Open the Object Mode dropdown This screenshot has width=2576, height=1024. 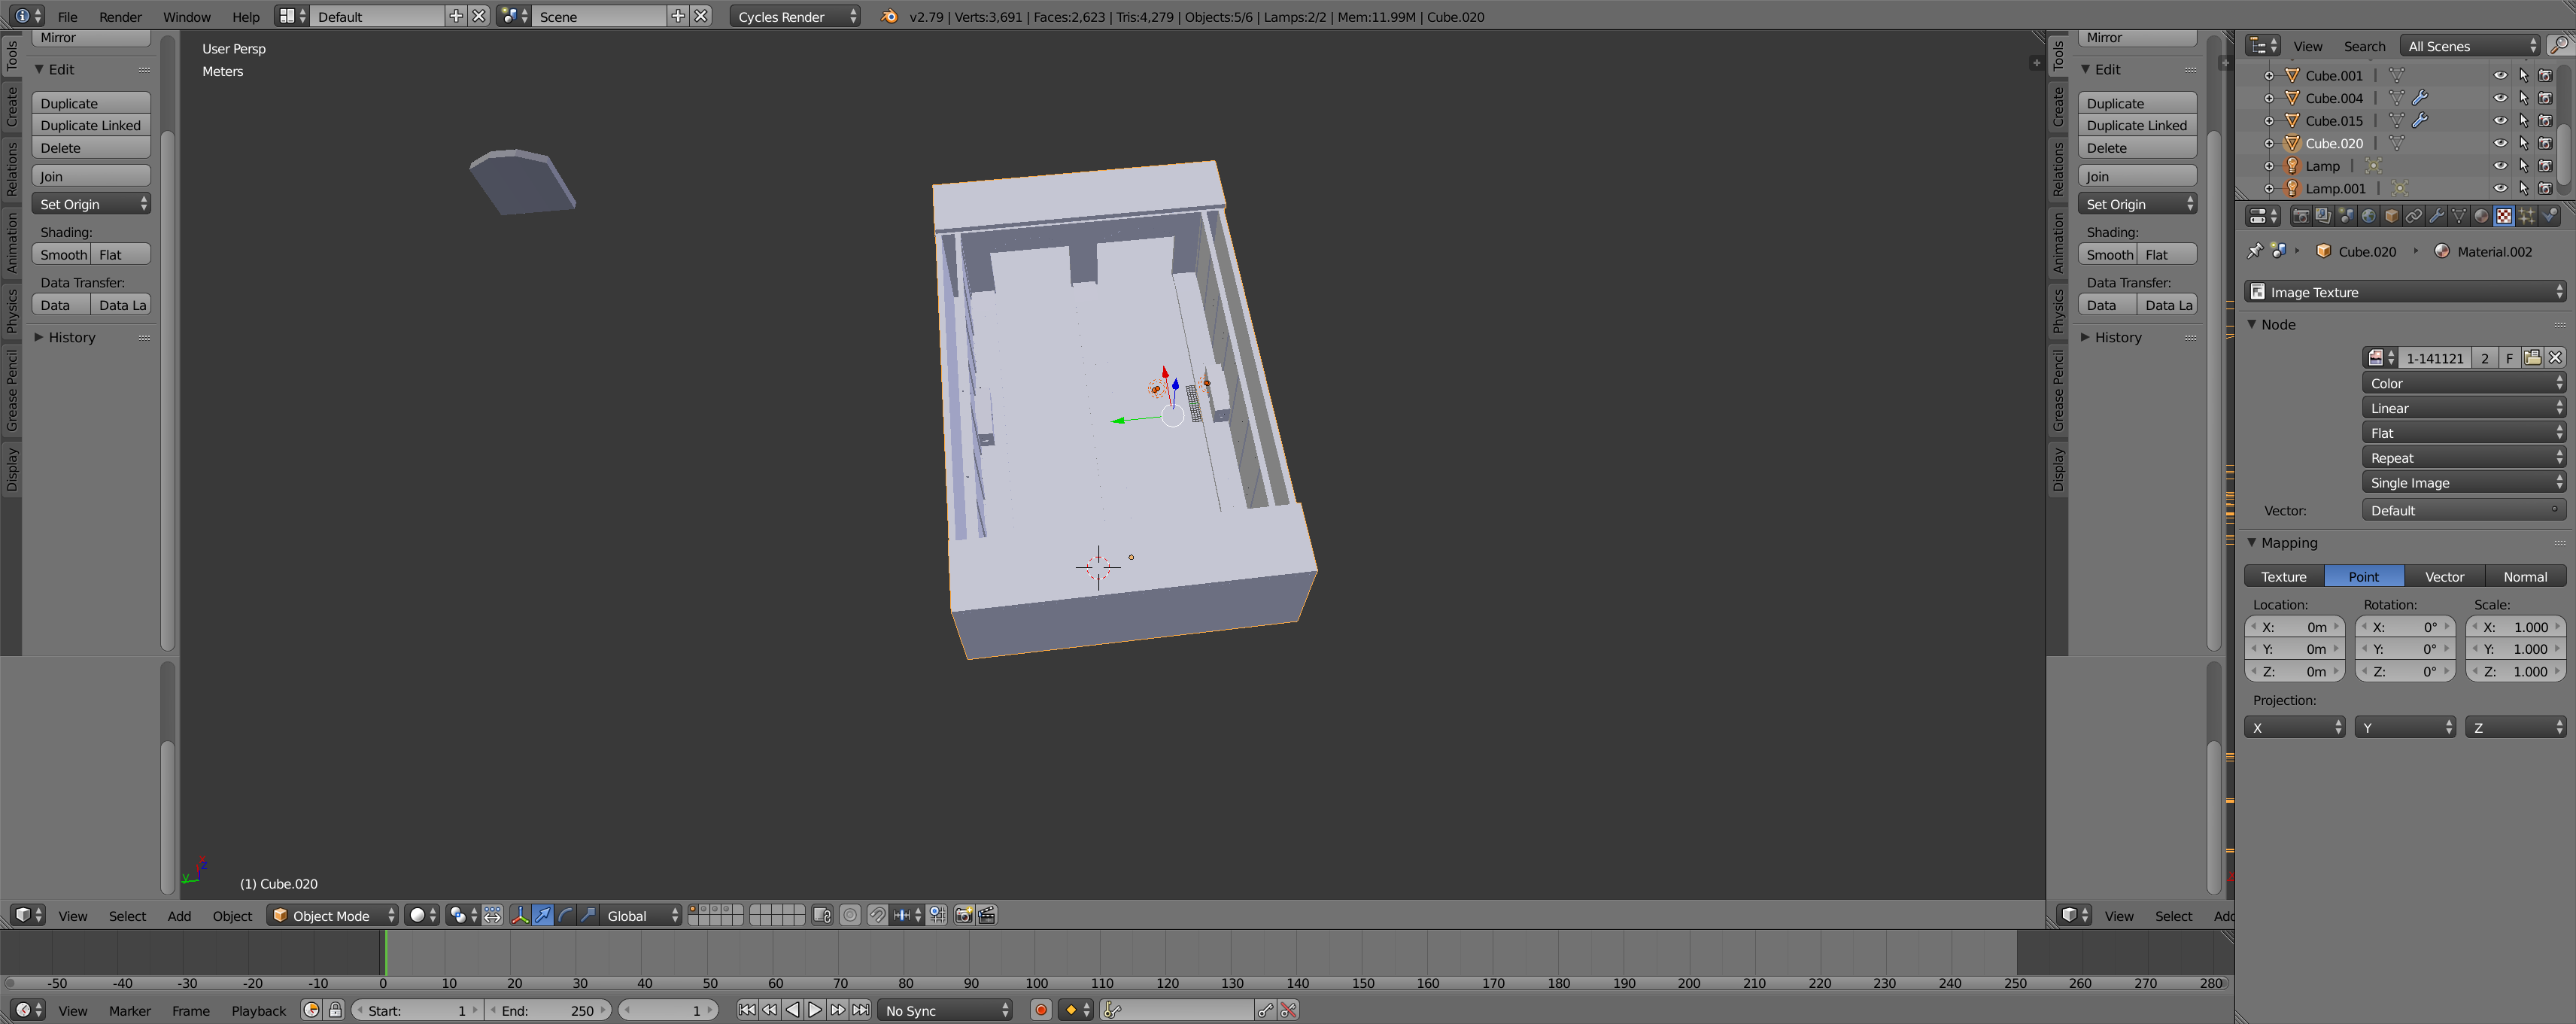click(333, 915)
